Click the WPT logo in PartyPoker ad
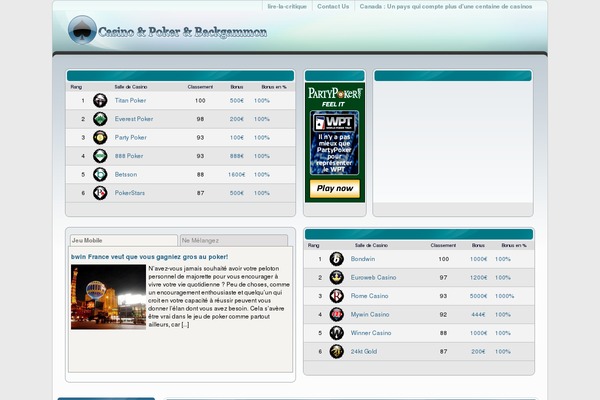The width and height of the screenshot is (600, 400). (x=334, y=122)
